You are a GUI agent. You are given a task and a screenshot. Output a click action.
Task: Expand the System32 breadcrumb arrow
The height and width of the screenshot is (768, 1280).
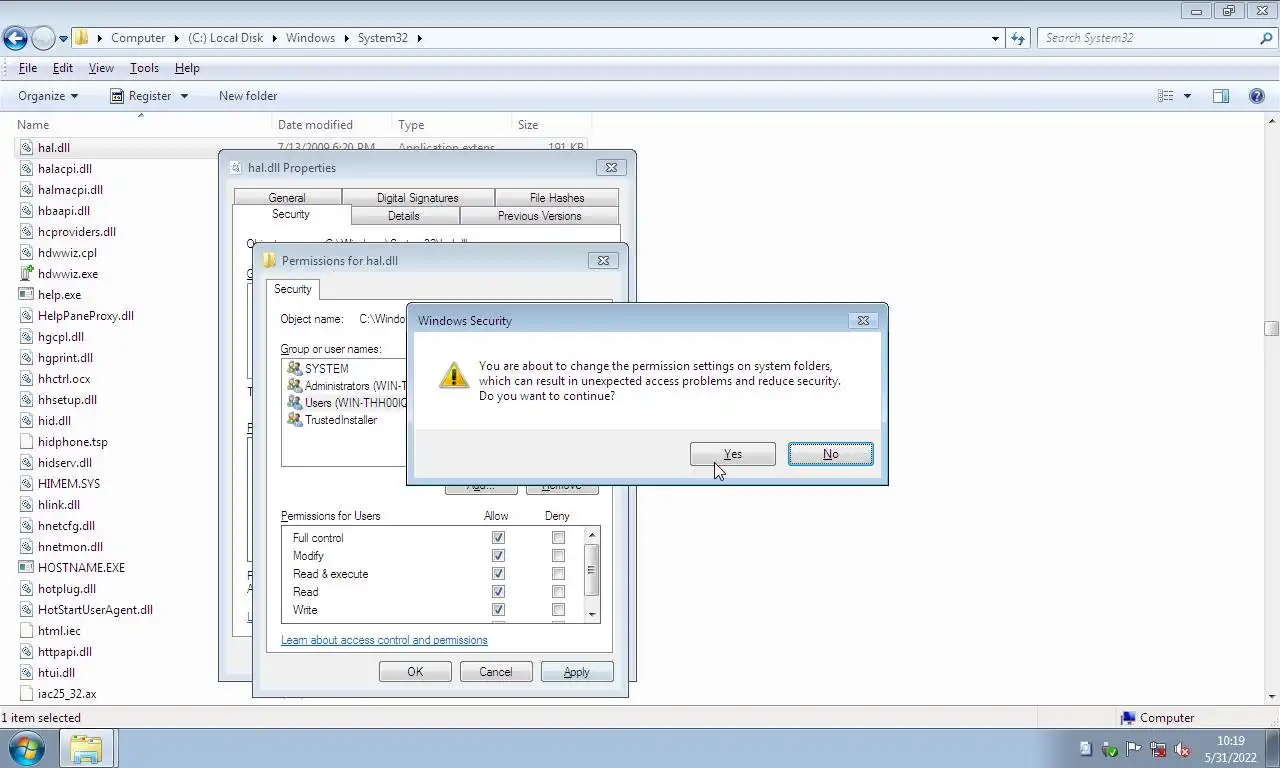pyautogui.click(x=420, y=38)
